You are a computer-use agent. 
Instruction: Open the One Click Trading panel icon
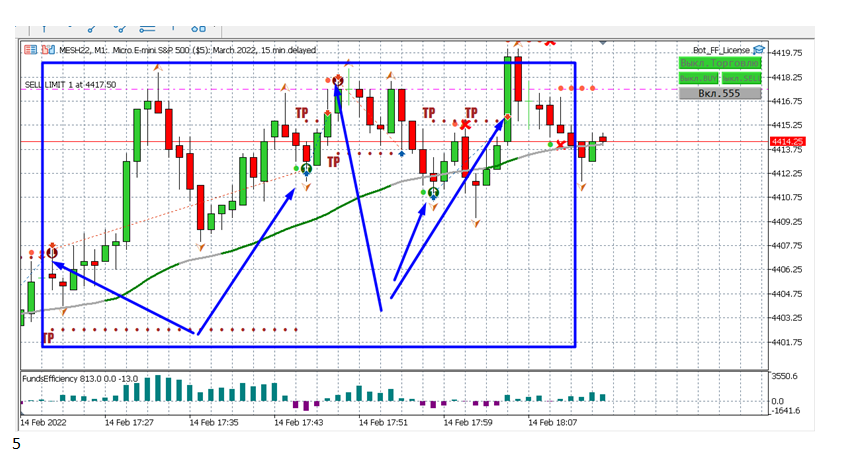point(31,50)
